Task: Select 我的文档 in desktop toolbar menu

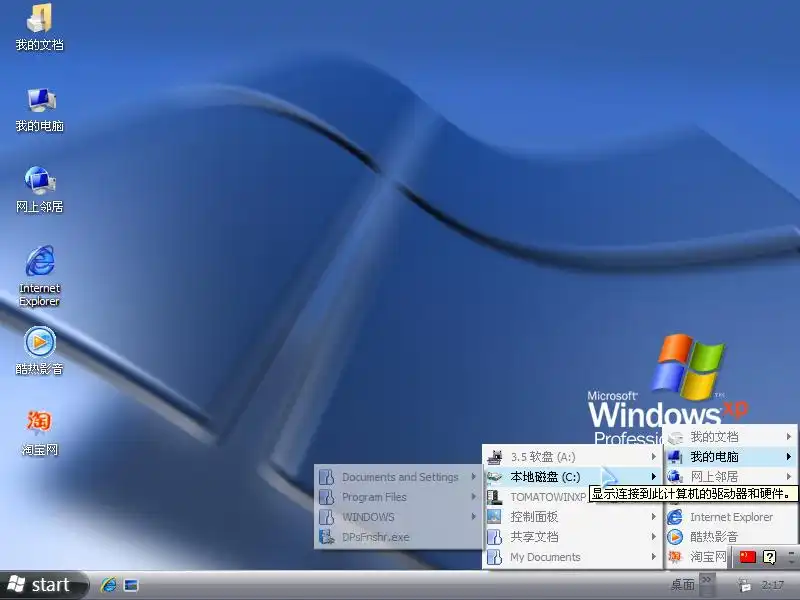Action: [731, 437]
